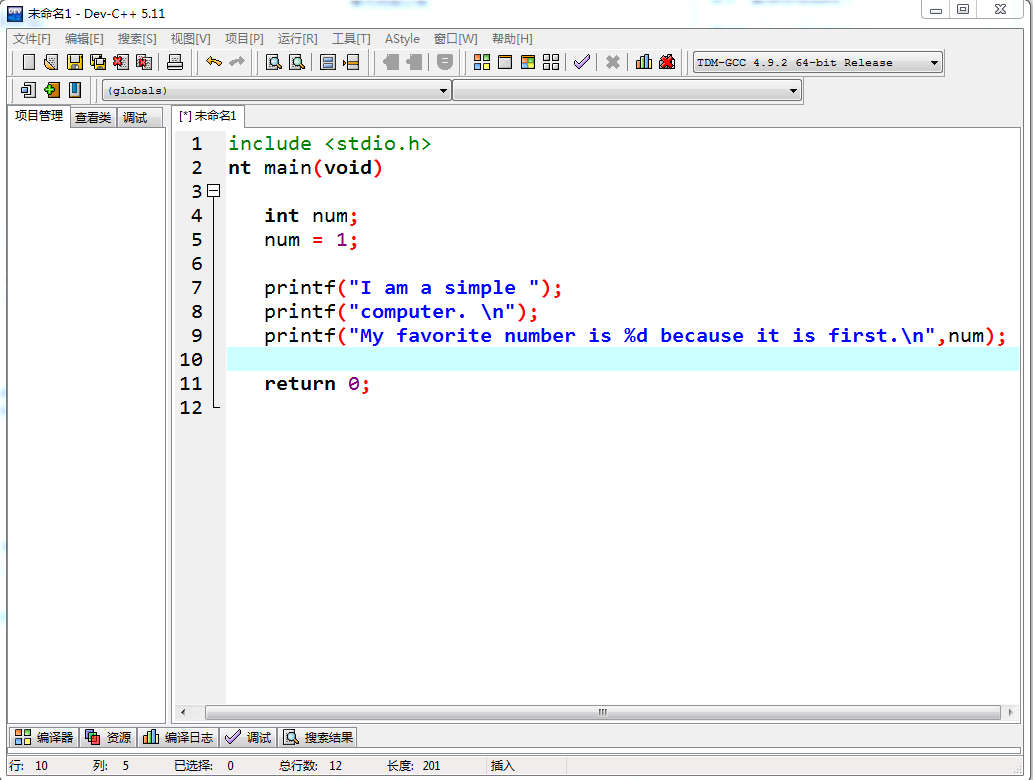Open the TDM-GCC compiler set dropdown
This screenshot has height=780, width=1033.
tap(934, 63)
